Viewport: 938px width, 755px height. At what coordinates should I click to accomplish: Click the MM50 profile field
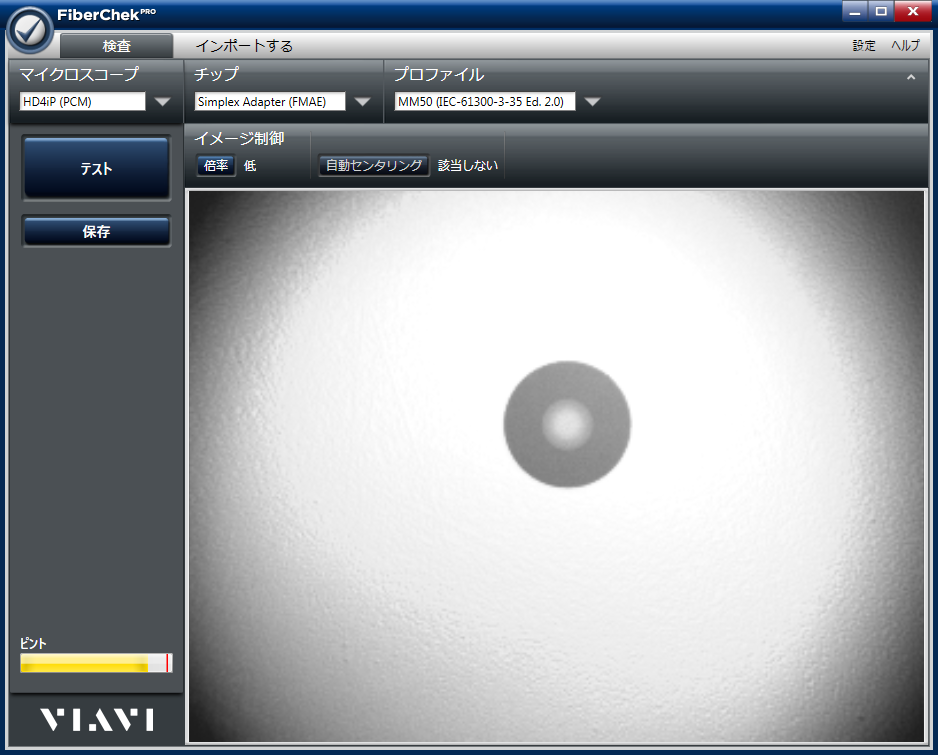(x=485, y=102)
